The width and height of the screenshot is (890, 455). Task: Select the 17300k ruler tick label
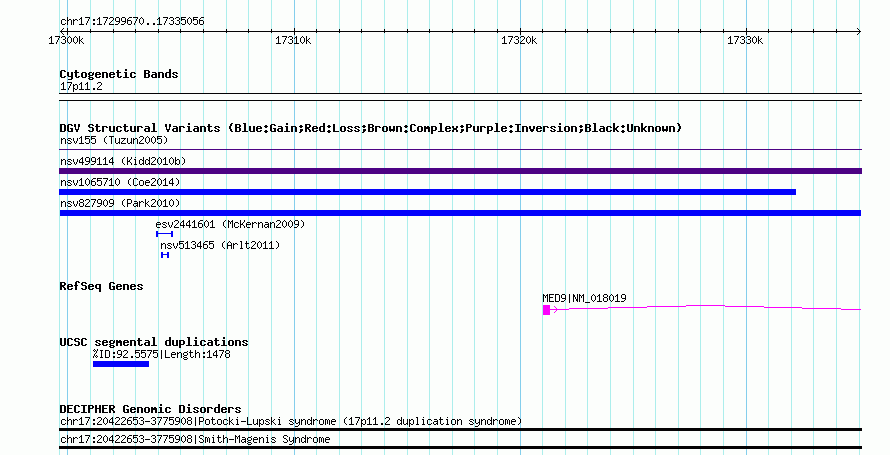coord(66,40)
